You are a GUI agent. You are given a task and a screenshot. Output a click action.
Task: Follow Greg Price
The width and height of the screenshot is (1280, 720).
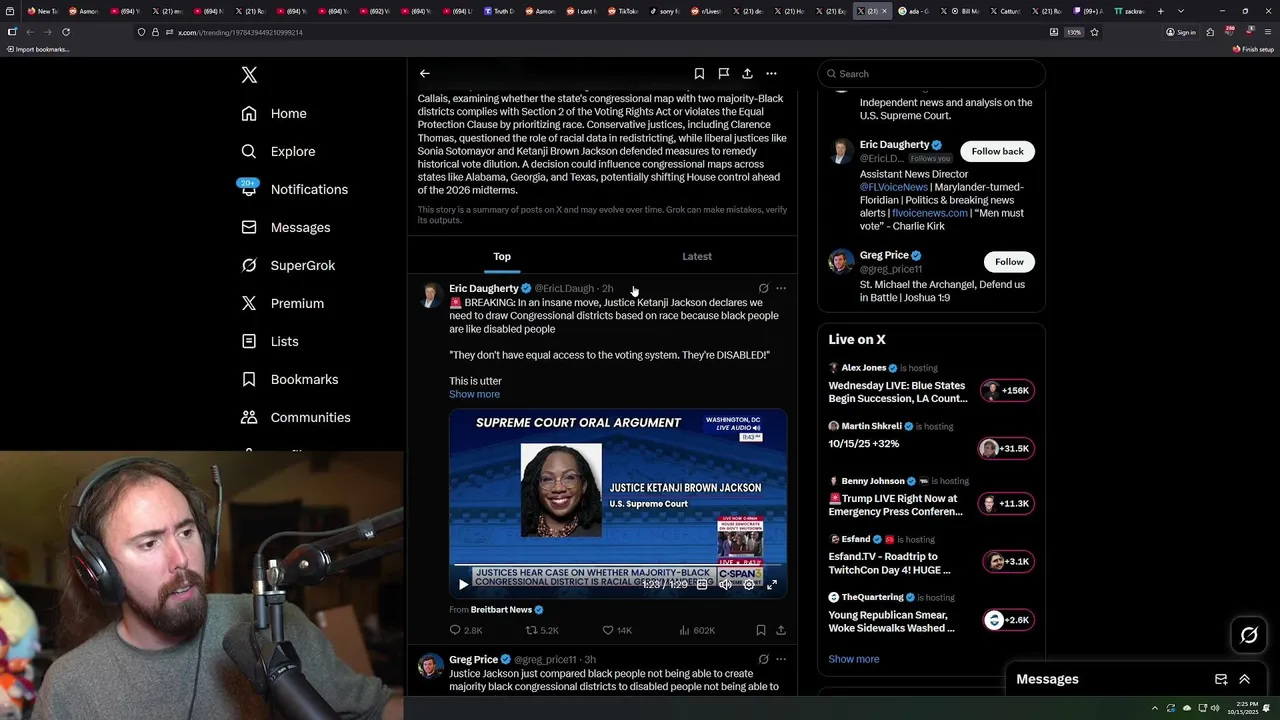pos(1009,262)
